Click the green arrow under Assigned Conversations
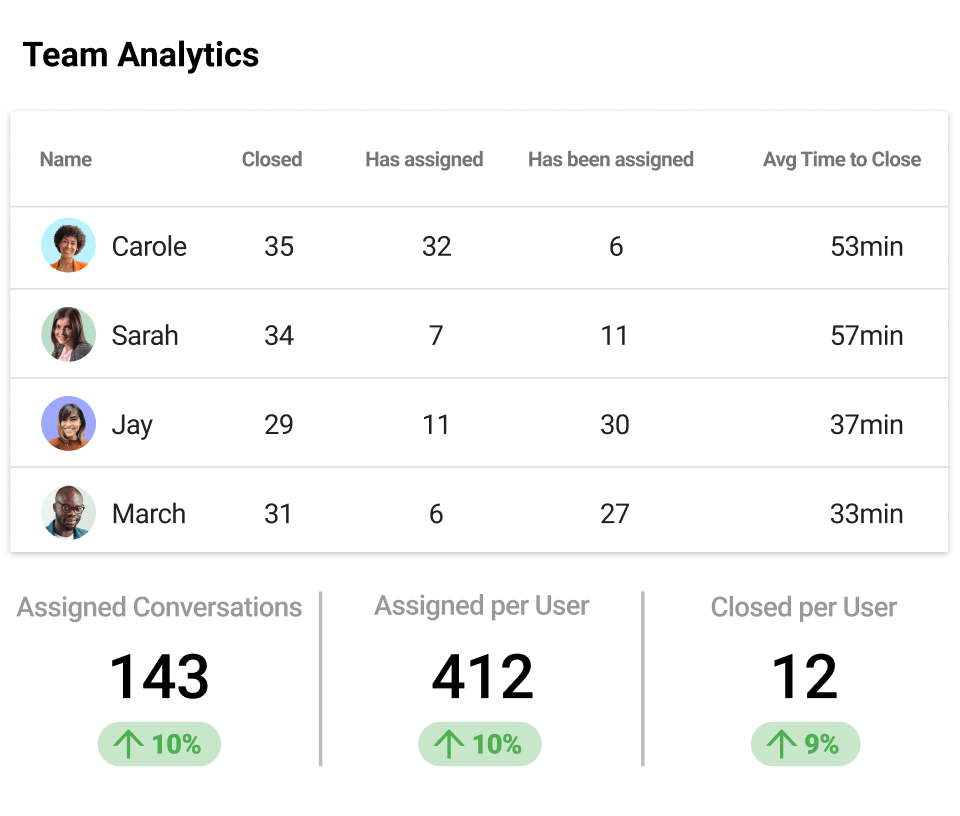The width and height of the screenshot is (960, 816). coord(129,744)
